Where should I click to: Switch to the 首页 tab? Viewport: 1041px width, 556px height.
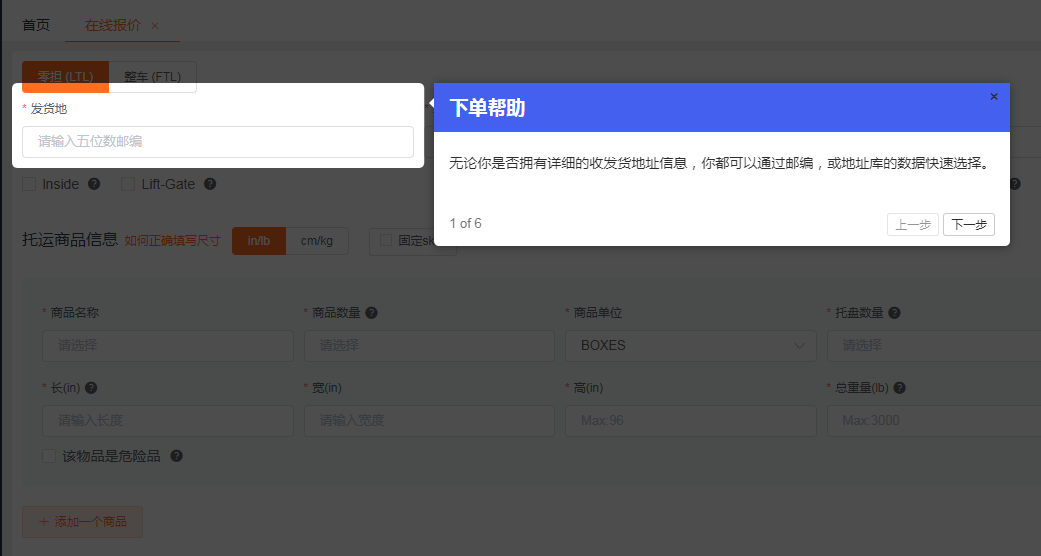(x=36, y=25)
